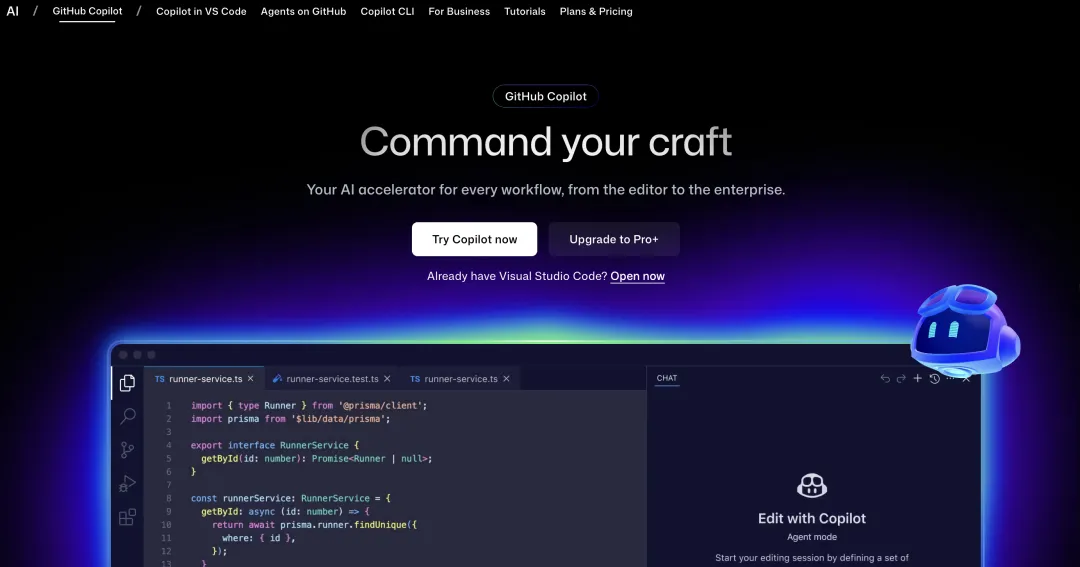
Task: Open the Run and Debug icon
Action: [127, 484]
